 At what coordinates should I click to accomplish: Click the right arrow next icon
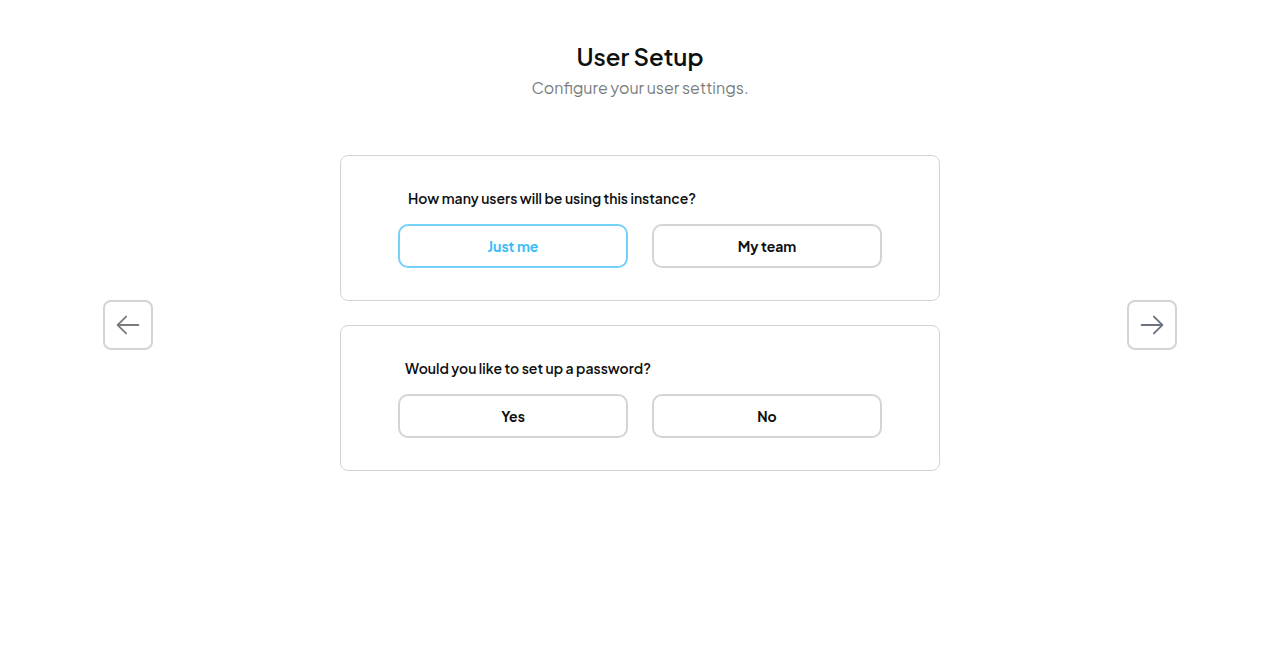(1152, 325)
